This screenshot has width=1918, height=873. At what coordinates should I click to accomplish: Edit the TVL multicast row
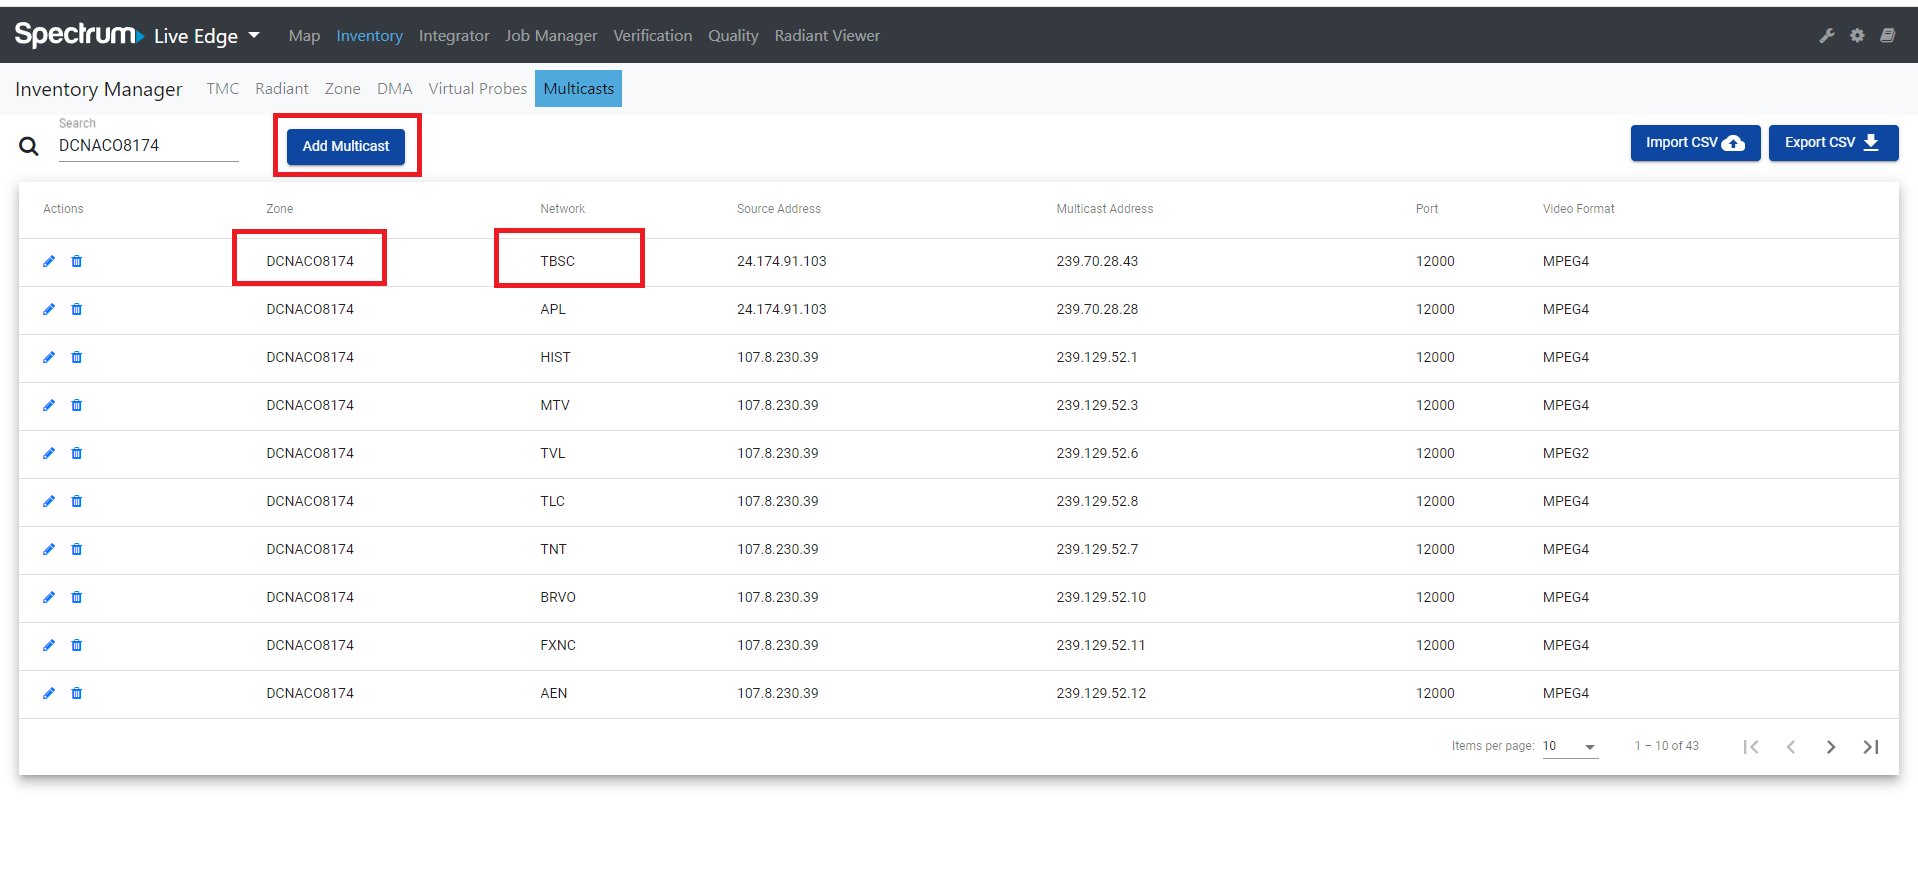(x=49, y=453)
